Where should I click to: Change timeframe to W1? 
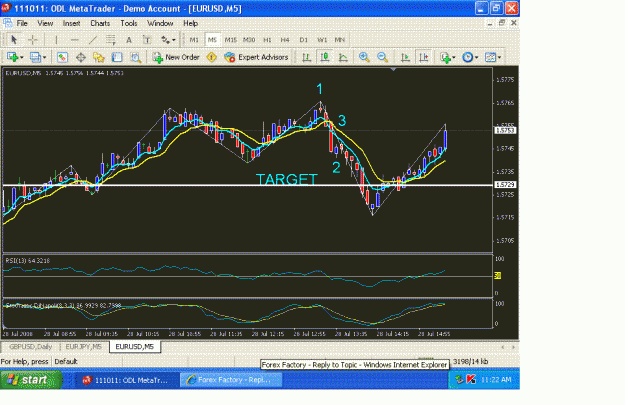(322, 39)
